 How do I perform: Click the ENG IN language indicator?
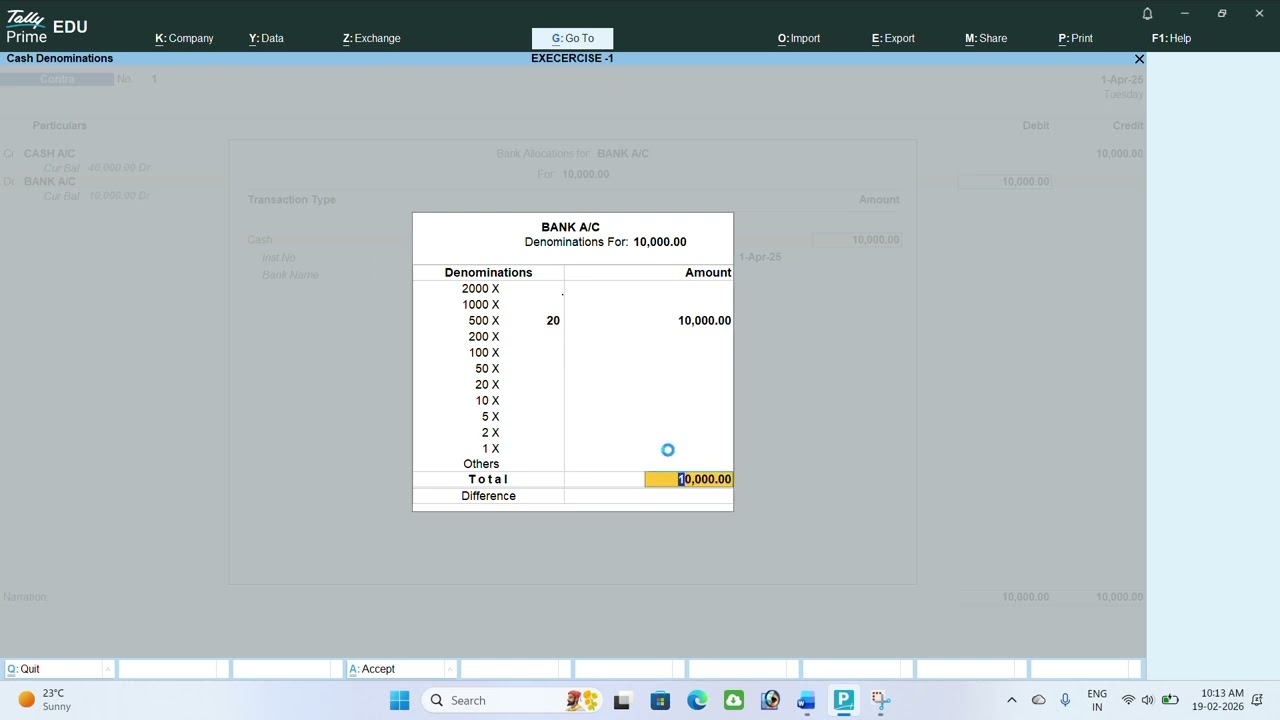tap(1097, 700)
